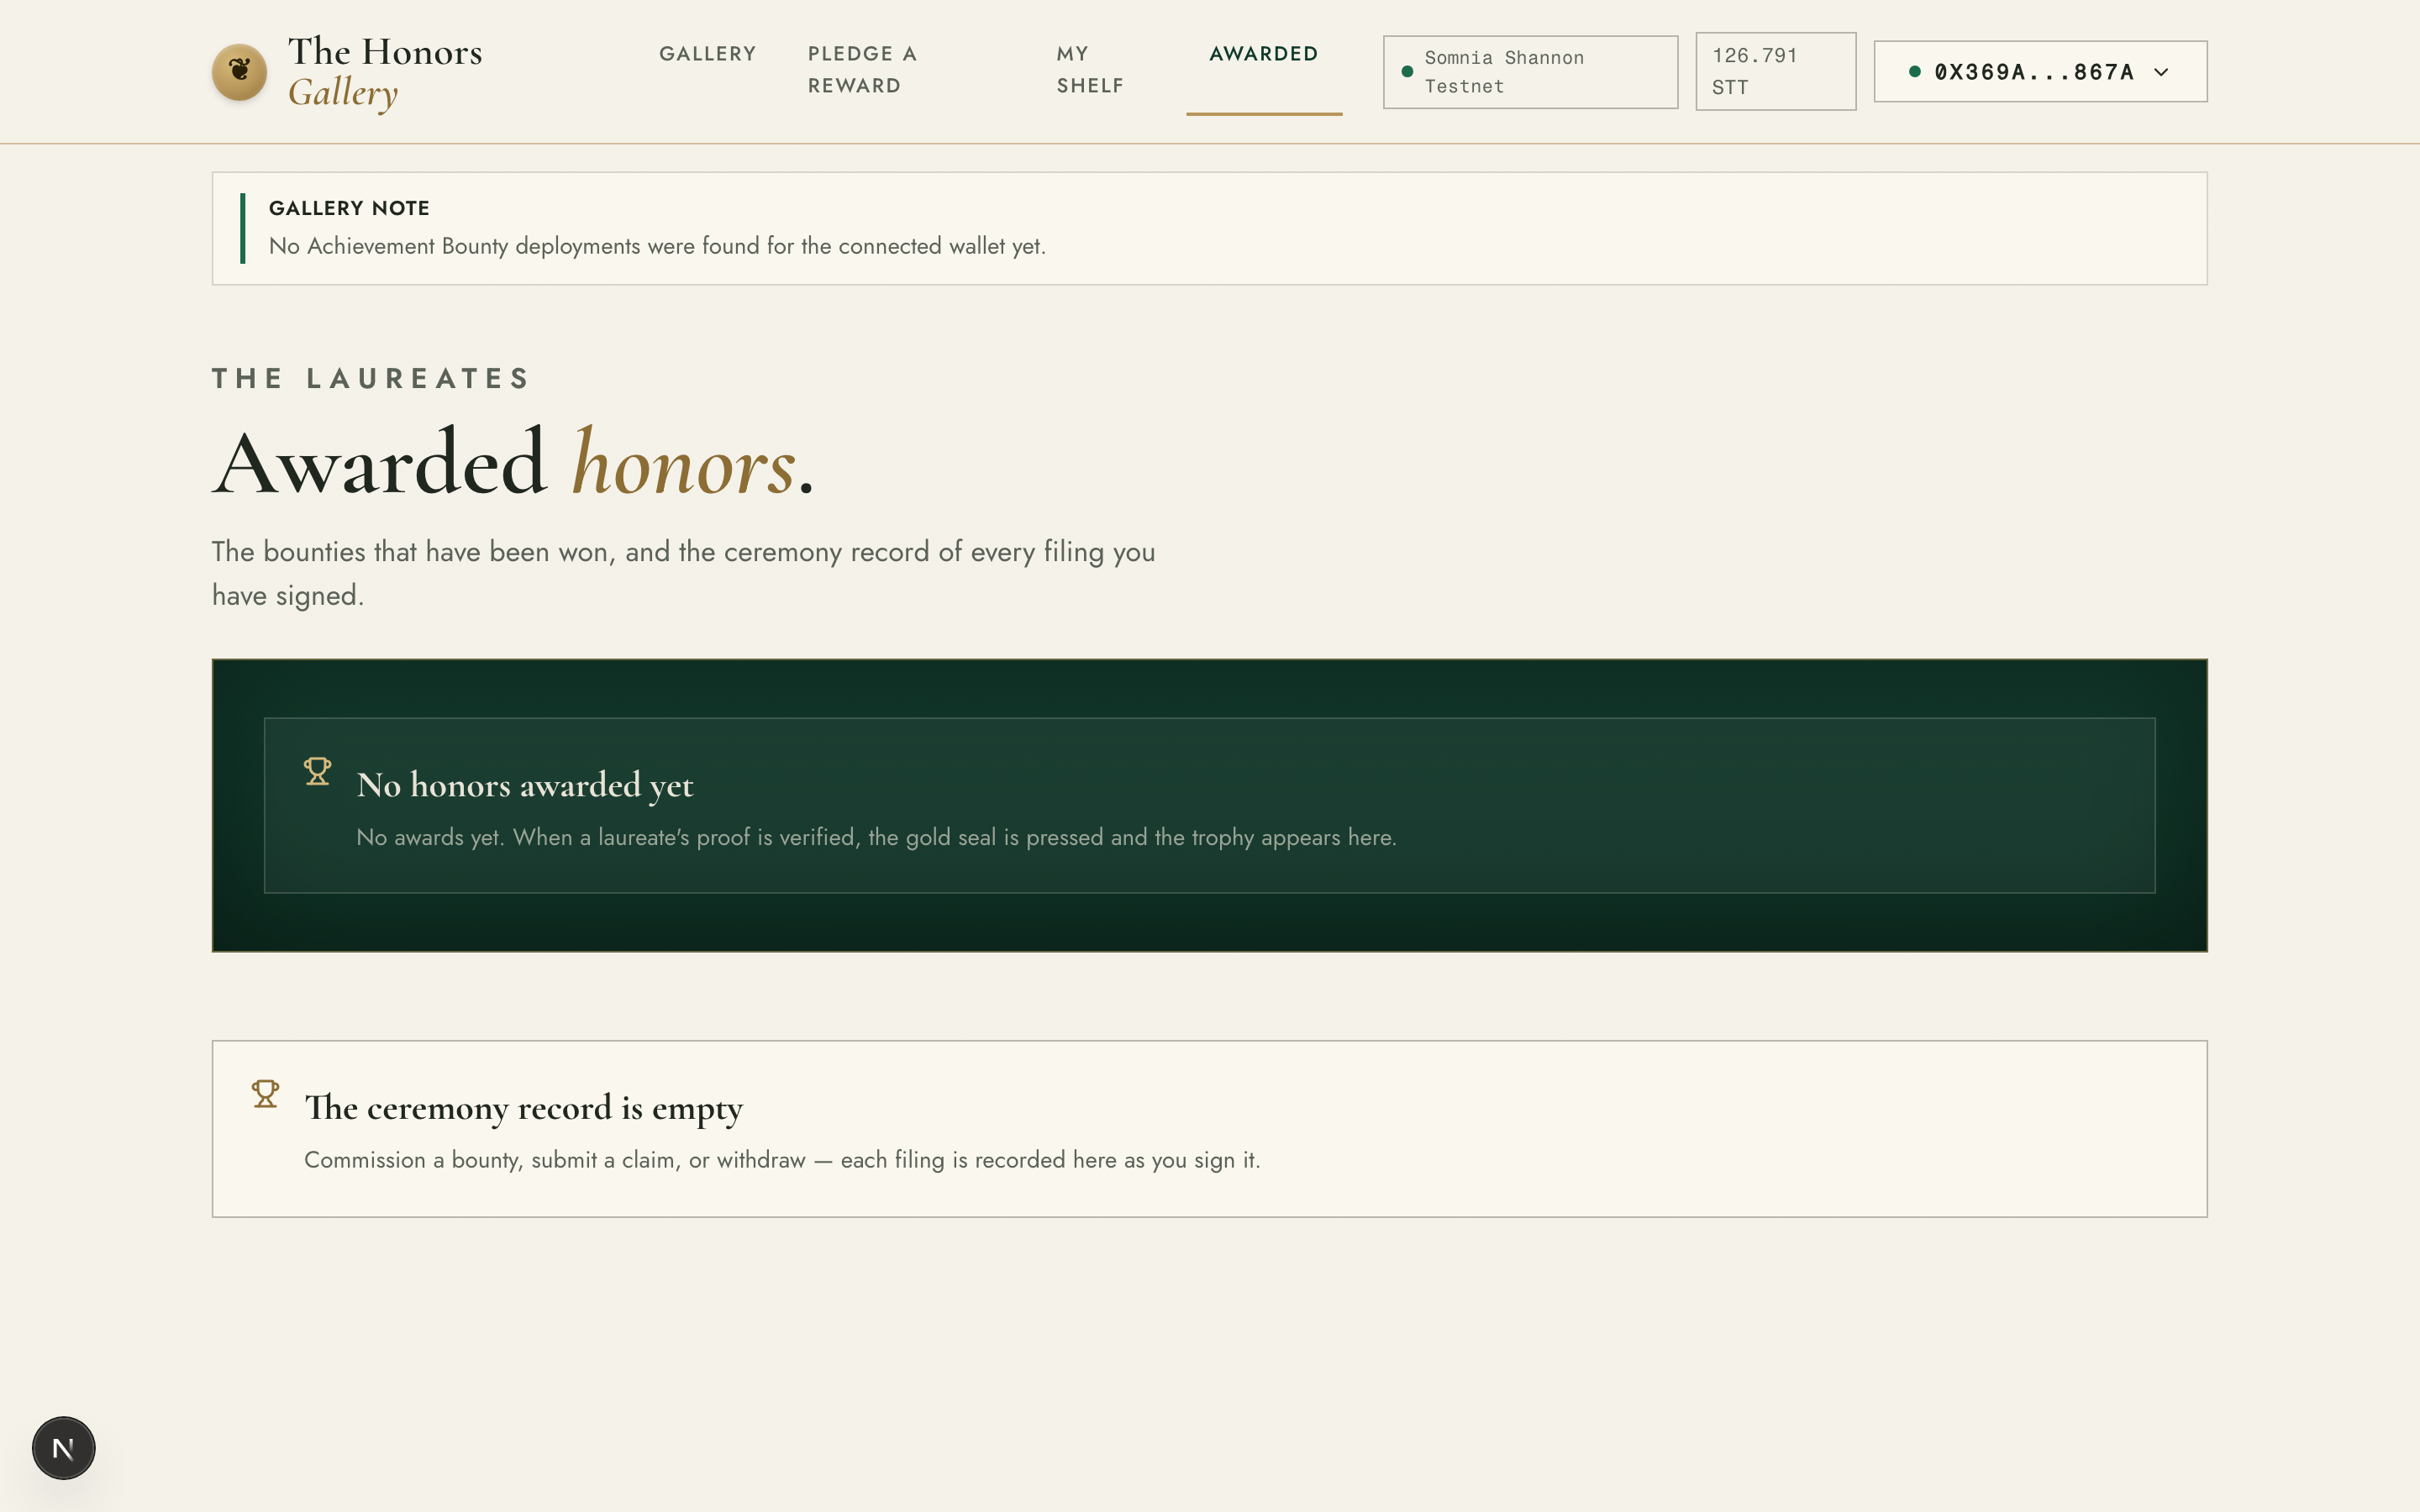Click the Commission a bounty description text

[782, 1160]
